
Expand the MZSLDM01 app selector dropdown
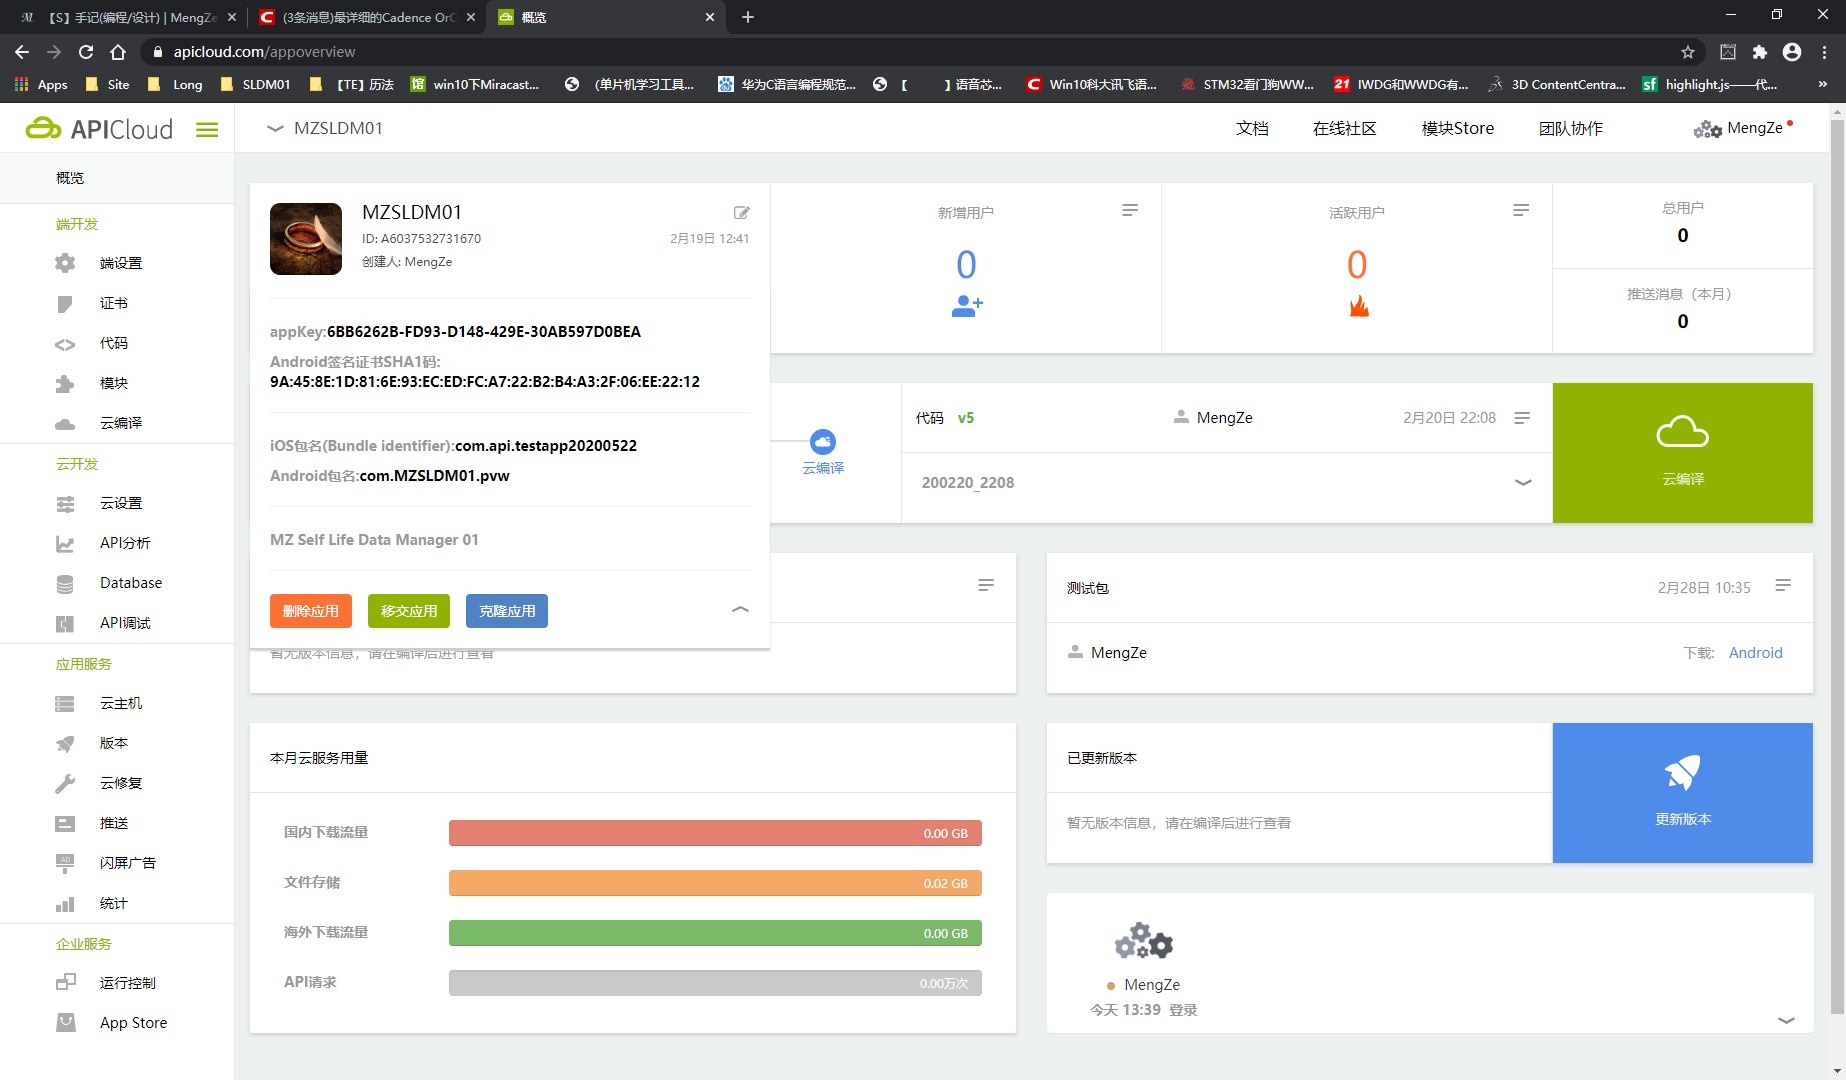[275, 128]
